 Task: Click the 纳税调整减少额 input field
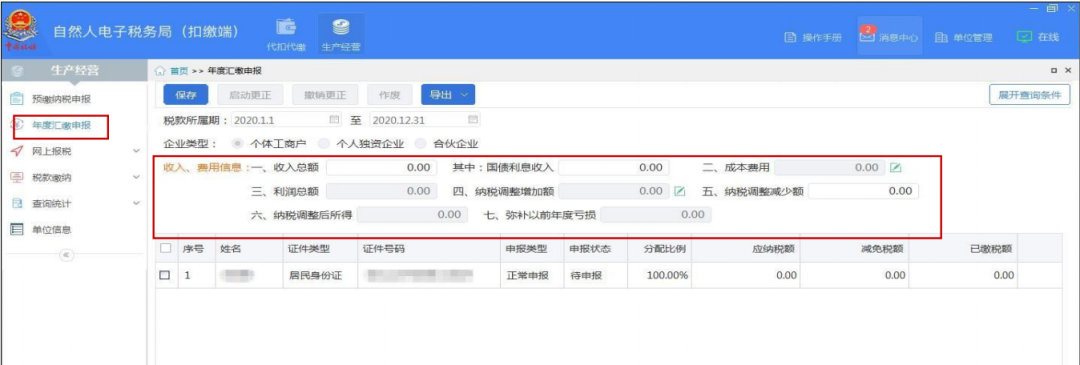864,191
